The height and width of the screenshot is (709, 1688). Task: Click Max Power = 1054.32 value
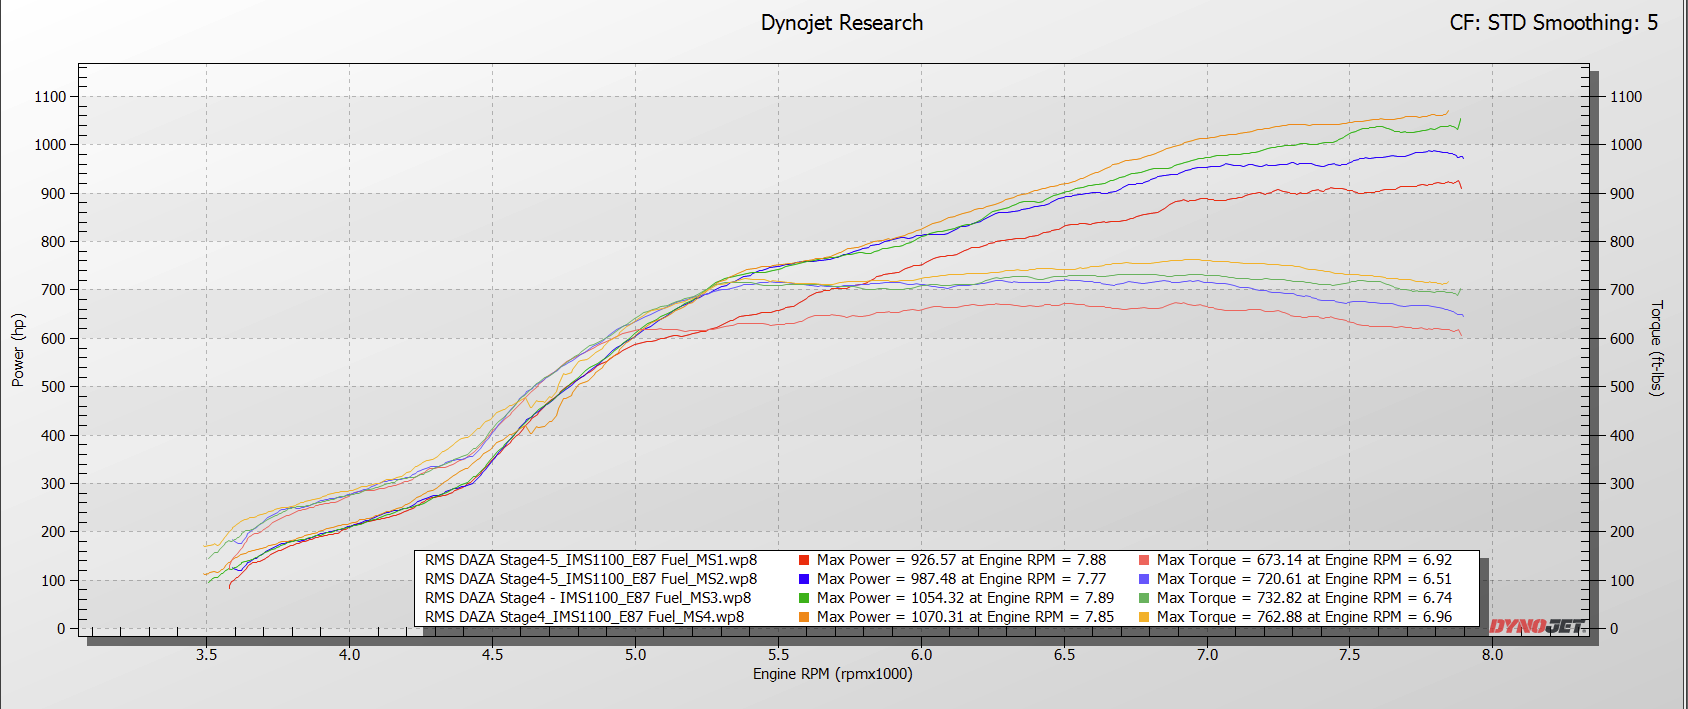pos(965,598)
